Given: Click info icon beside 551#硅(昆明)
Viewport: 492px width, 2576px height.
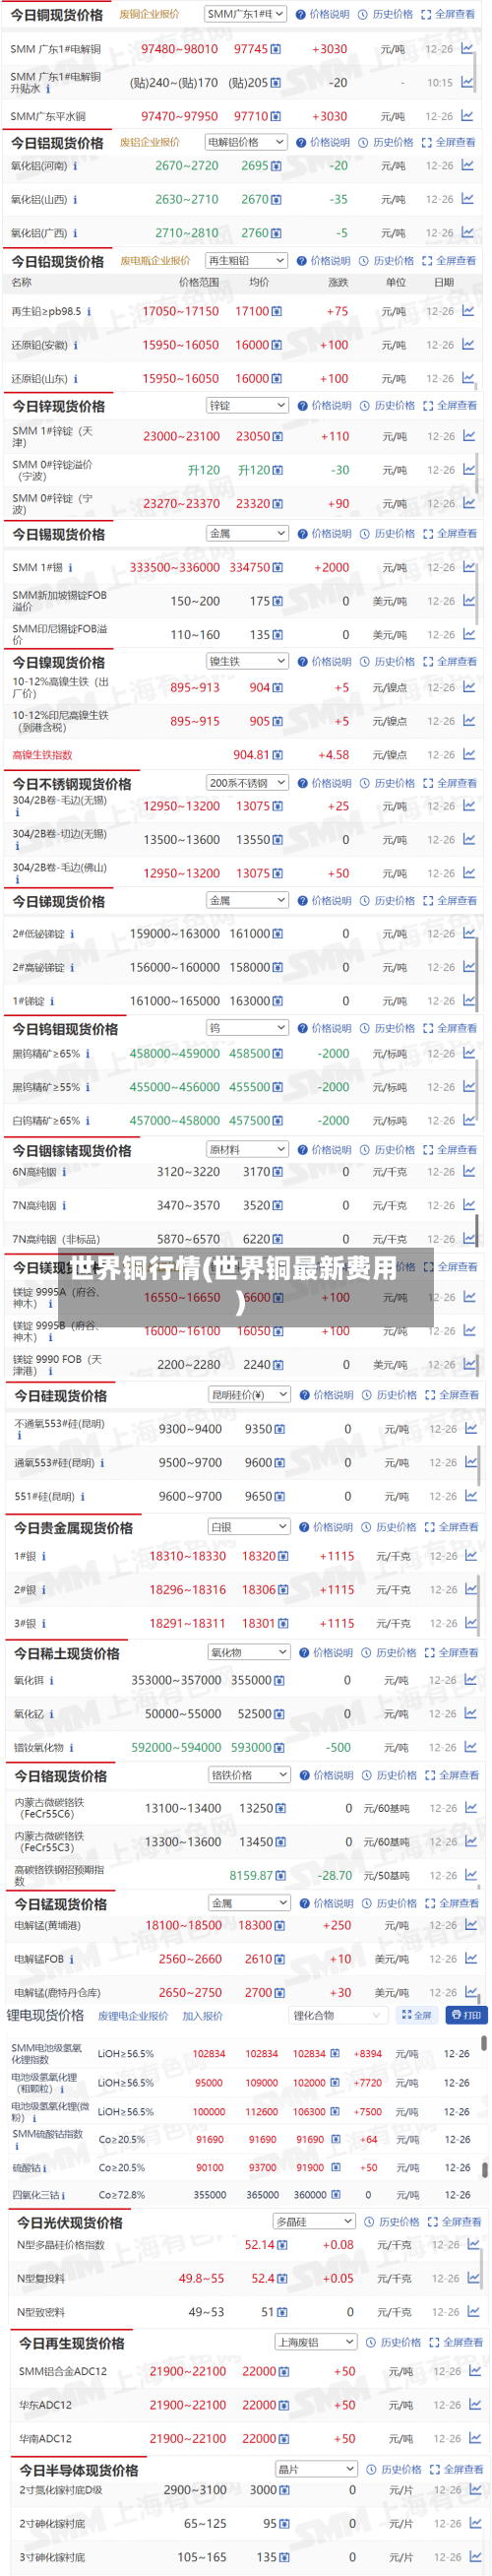Looking at the screenshot, I should [82, 1497].
